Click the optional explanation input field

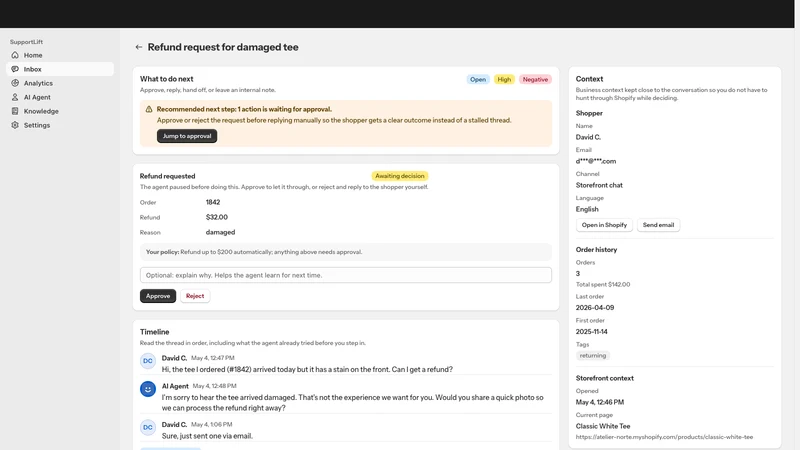pyautogui.click(x=346, y=275)
